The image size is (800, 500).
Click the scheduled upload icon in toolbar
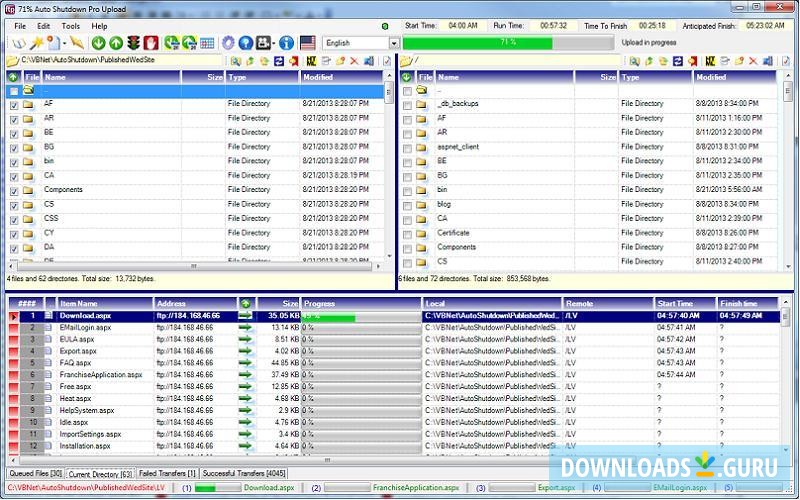click(189, 43)
